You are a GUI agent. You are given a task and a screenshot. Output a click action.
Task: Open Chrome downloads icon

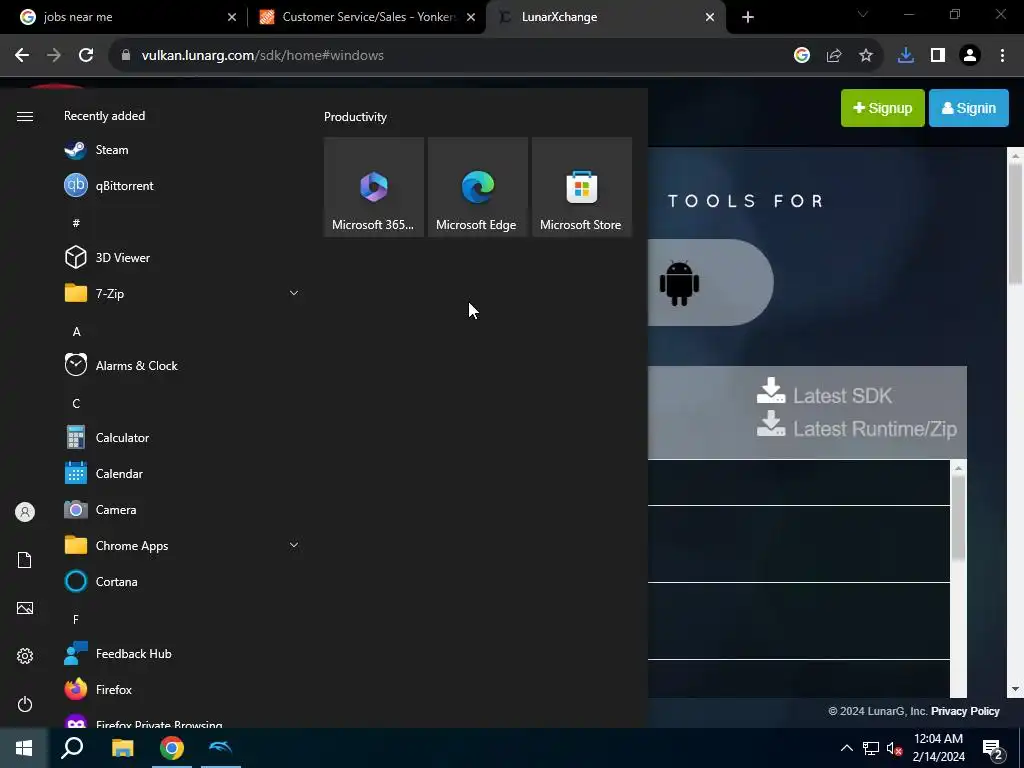[x=905, y=56]
